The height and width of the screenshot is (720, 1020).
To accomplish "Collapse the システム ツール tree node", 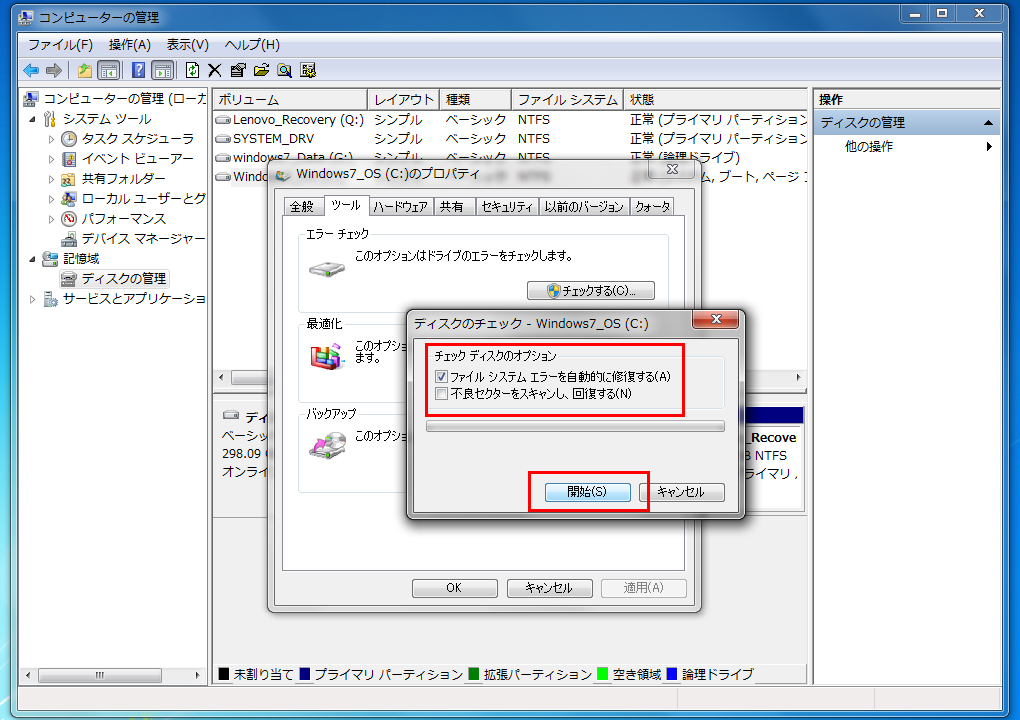I will [x=32, y=119].
